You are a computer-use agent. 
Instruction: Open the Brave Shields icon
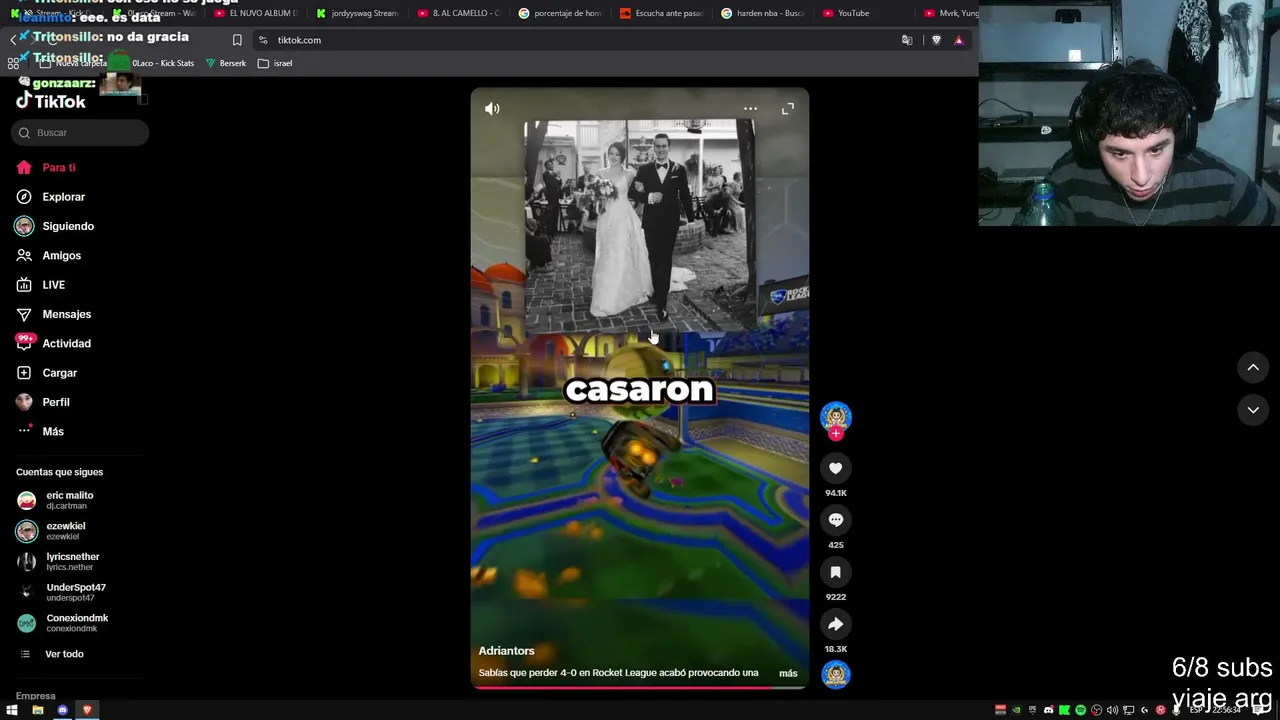[x=936, y=40]
